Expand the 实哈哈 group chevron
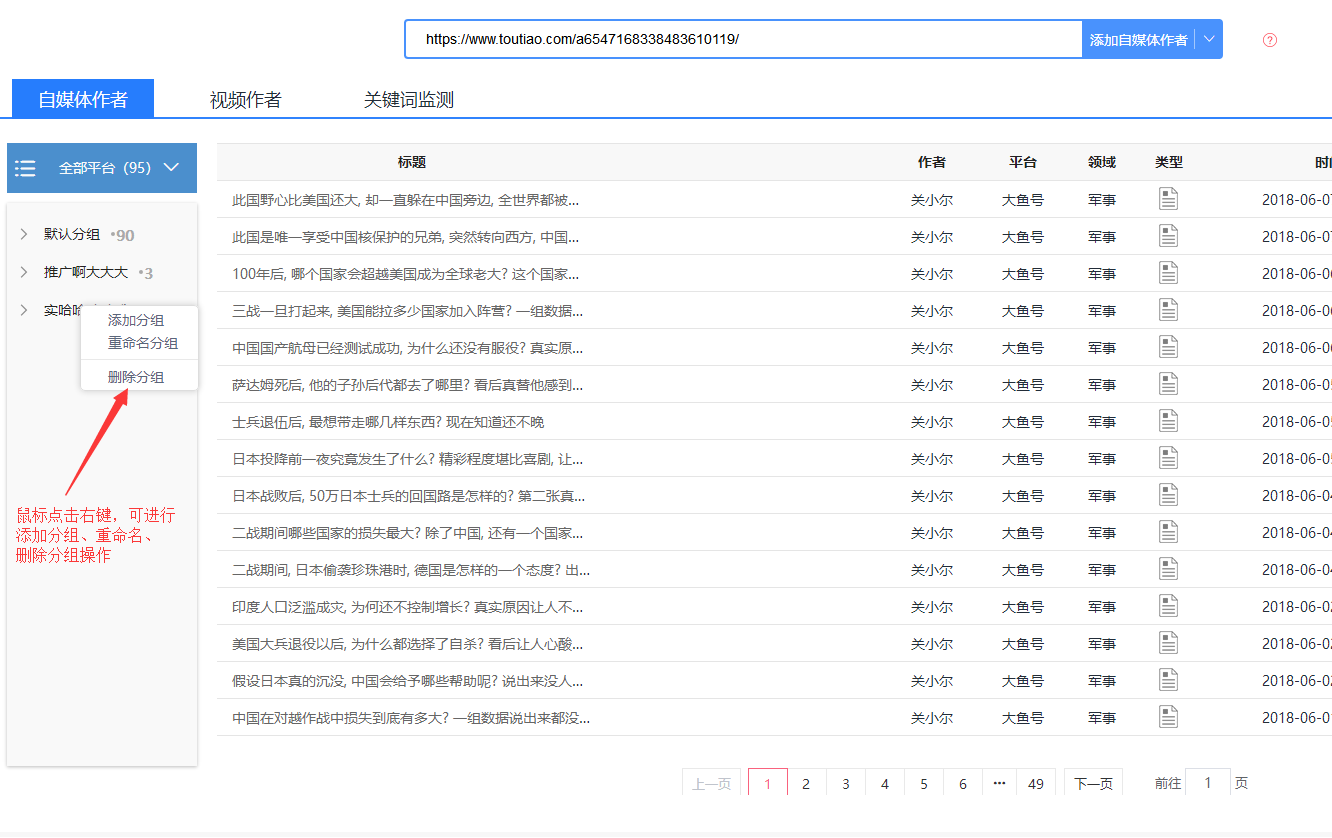This screenshot has height=838, width=1332. (x=24, y=310)
